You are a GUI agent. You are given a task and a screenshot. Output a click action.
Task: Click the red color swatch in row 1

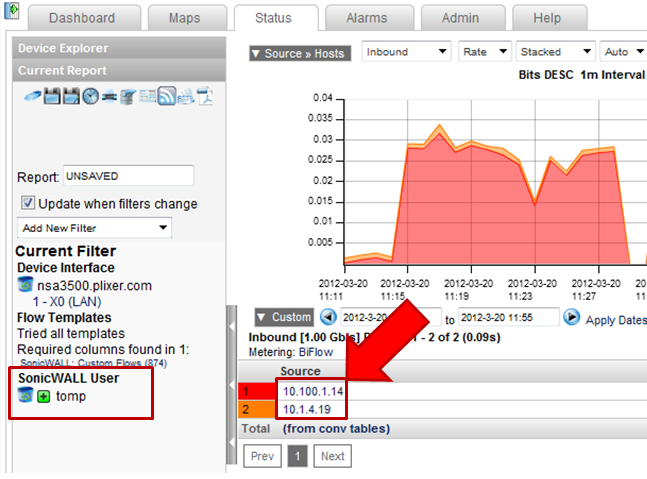tap(256, 391)
